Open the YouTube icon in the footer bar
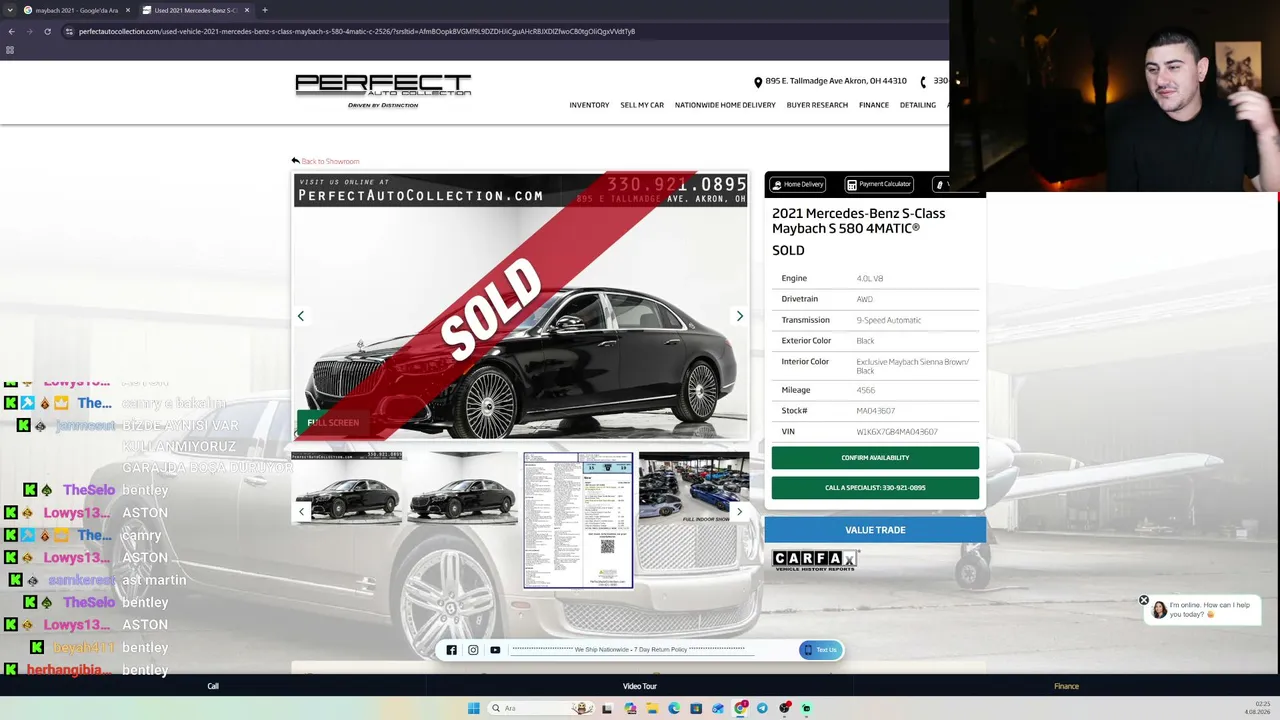This screenshot has height=720, width=1280. pos(495,650)
